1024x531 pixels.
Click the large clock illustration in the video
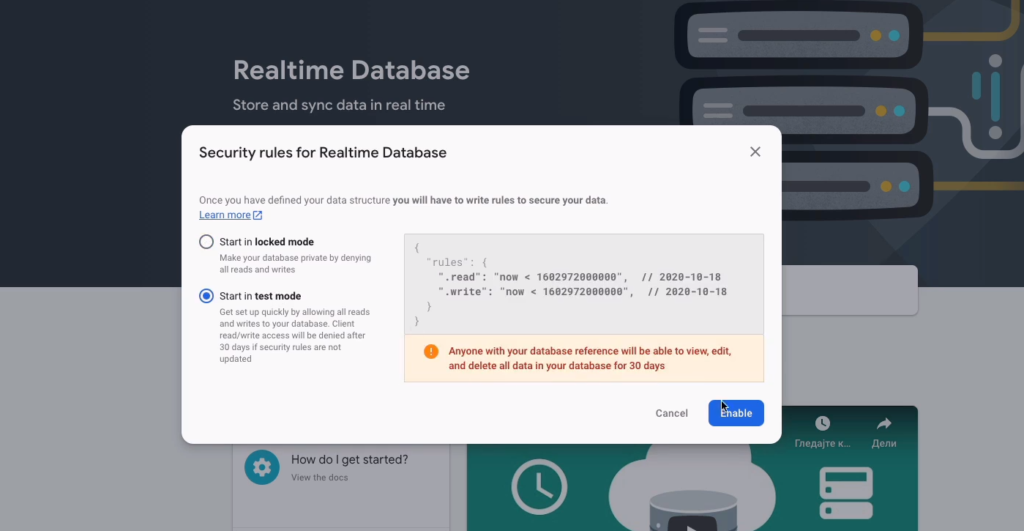pyautogui.click(x=539, y=487)
